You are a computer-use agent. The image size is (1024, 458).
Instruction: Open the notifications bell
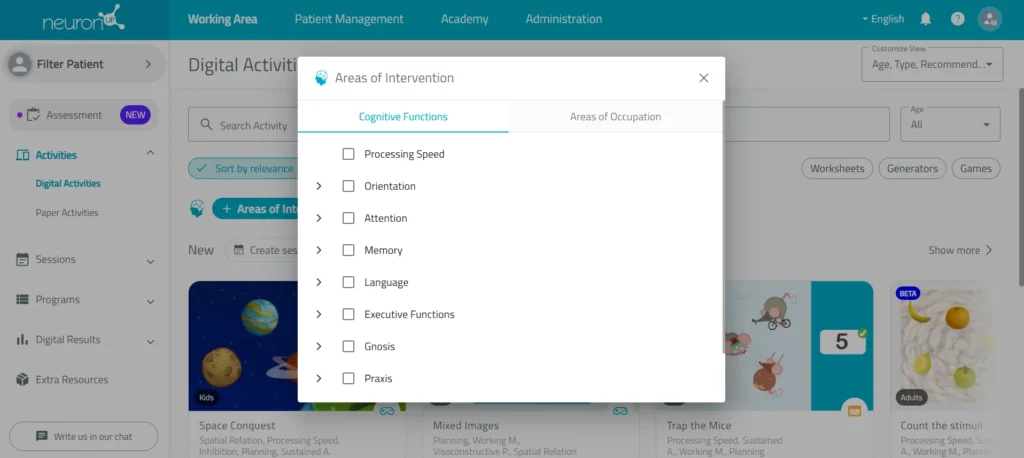pyautogui.click(x=925, y=19)
